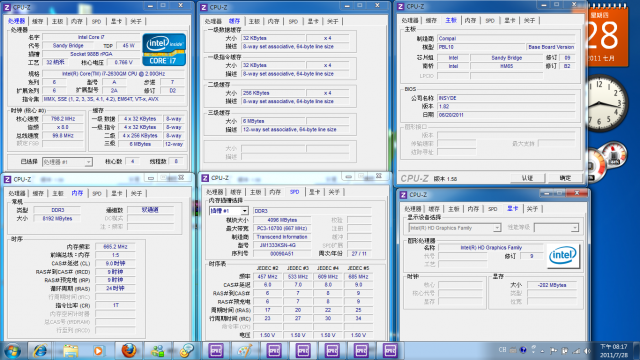Switch to 主板 tab in graphics window
Screen dimensions: 640x360
coord(454,209)
